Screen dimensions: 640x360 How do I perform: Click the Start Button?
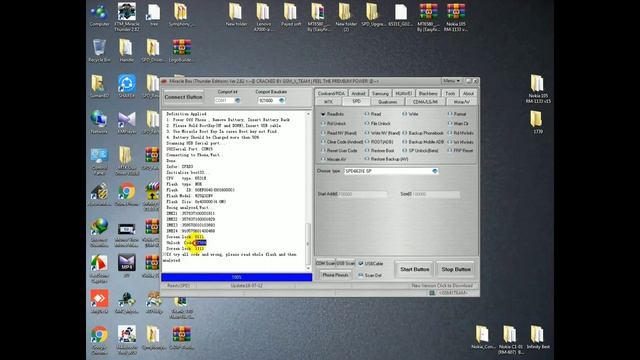coord(414,269)
